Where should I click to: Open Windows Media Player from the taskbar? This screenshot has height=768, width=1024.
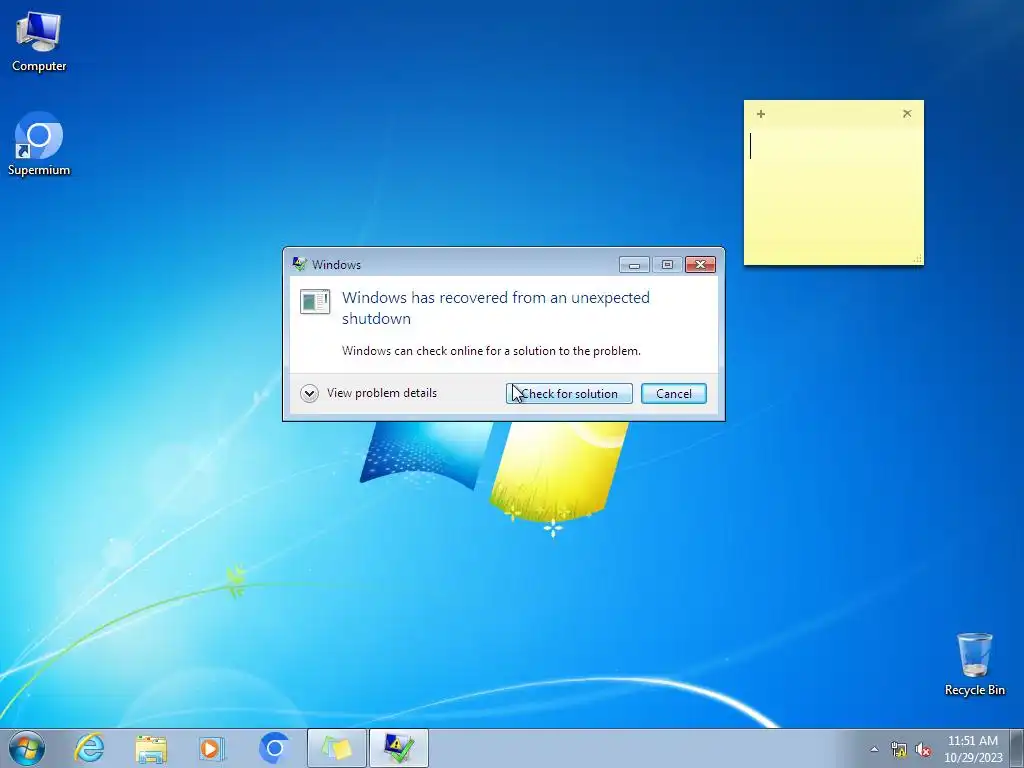pyautogui.click(x=212, y=748)
